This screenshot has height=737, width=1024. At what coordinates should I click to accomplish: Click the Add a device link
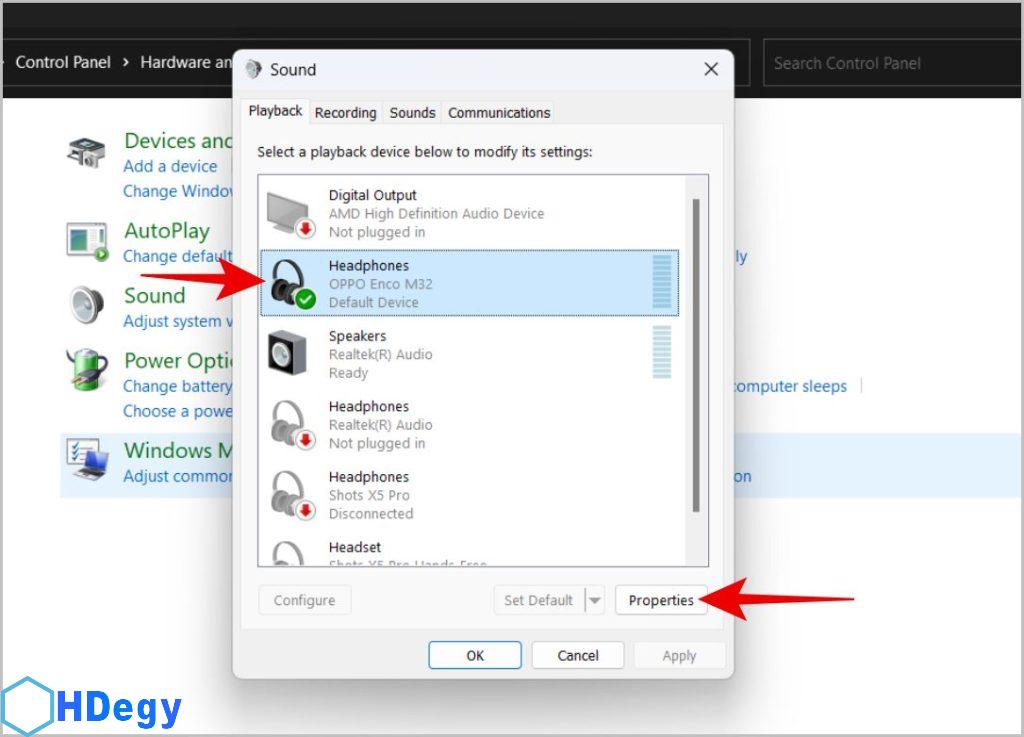(x=170, y=166)
